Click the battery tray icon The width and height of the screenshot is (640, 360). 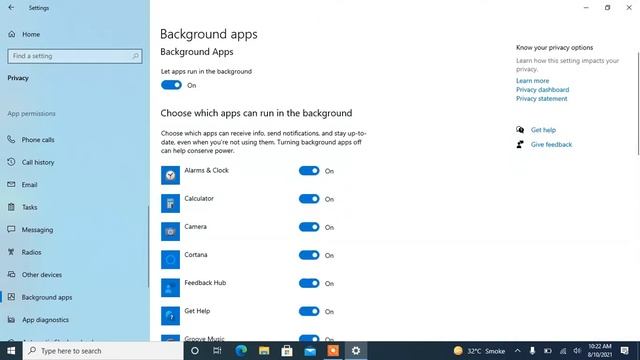click(x=548, y=351)
